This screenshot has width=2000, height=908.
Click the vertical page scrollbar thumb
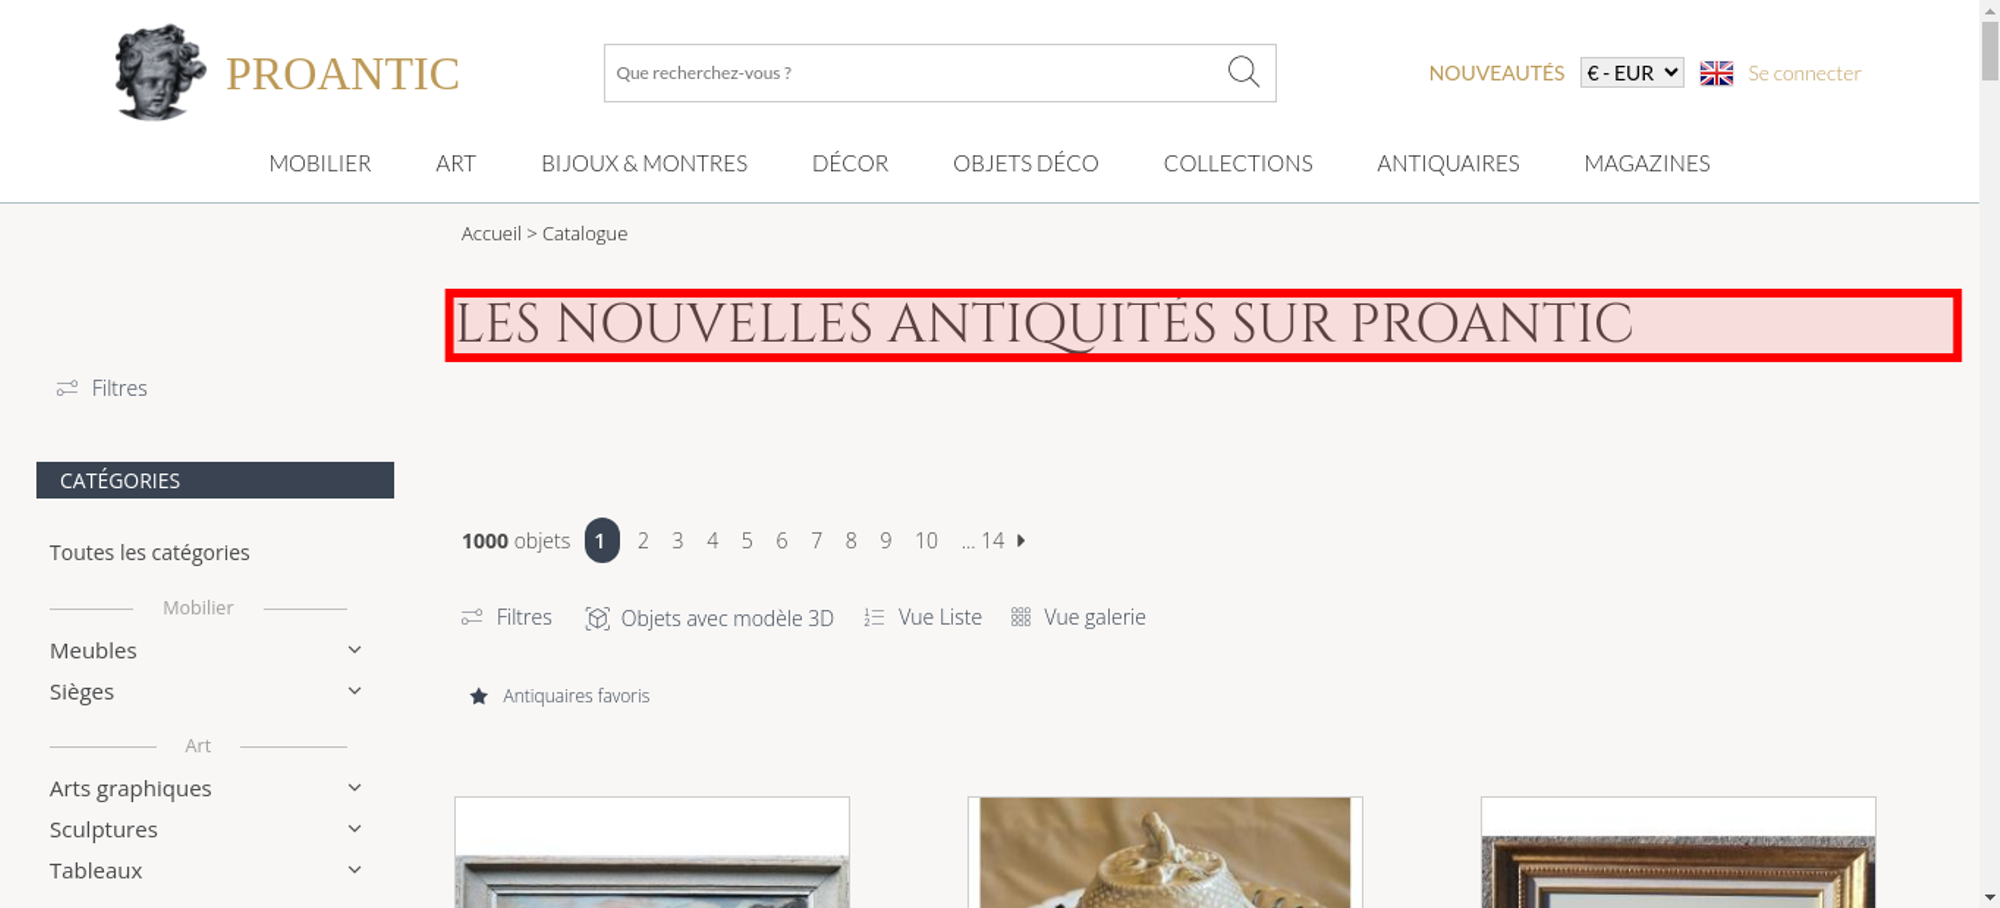click(x=1990, y=50)
